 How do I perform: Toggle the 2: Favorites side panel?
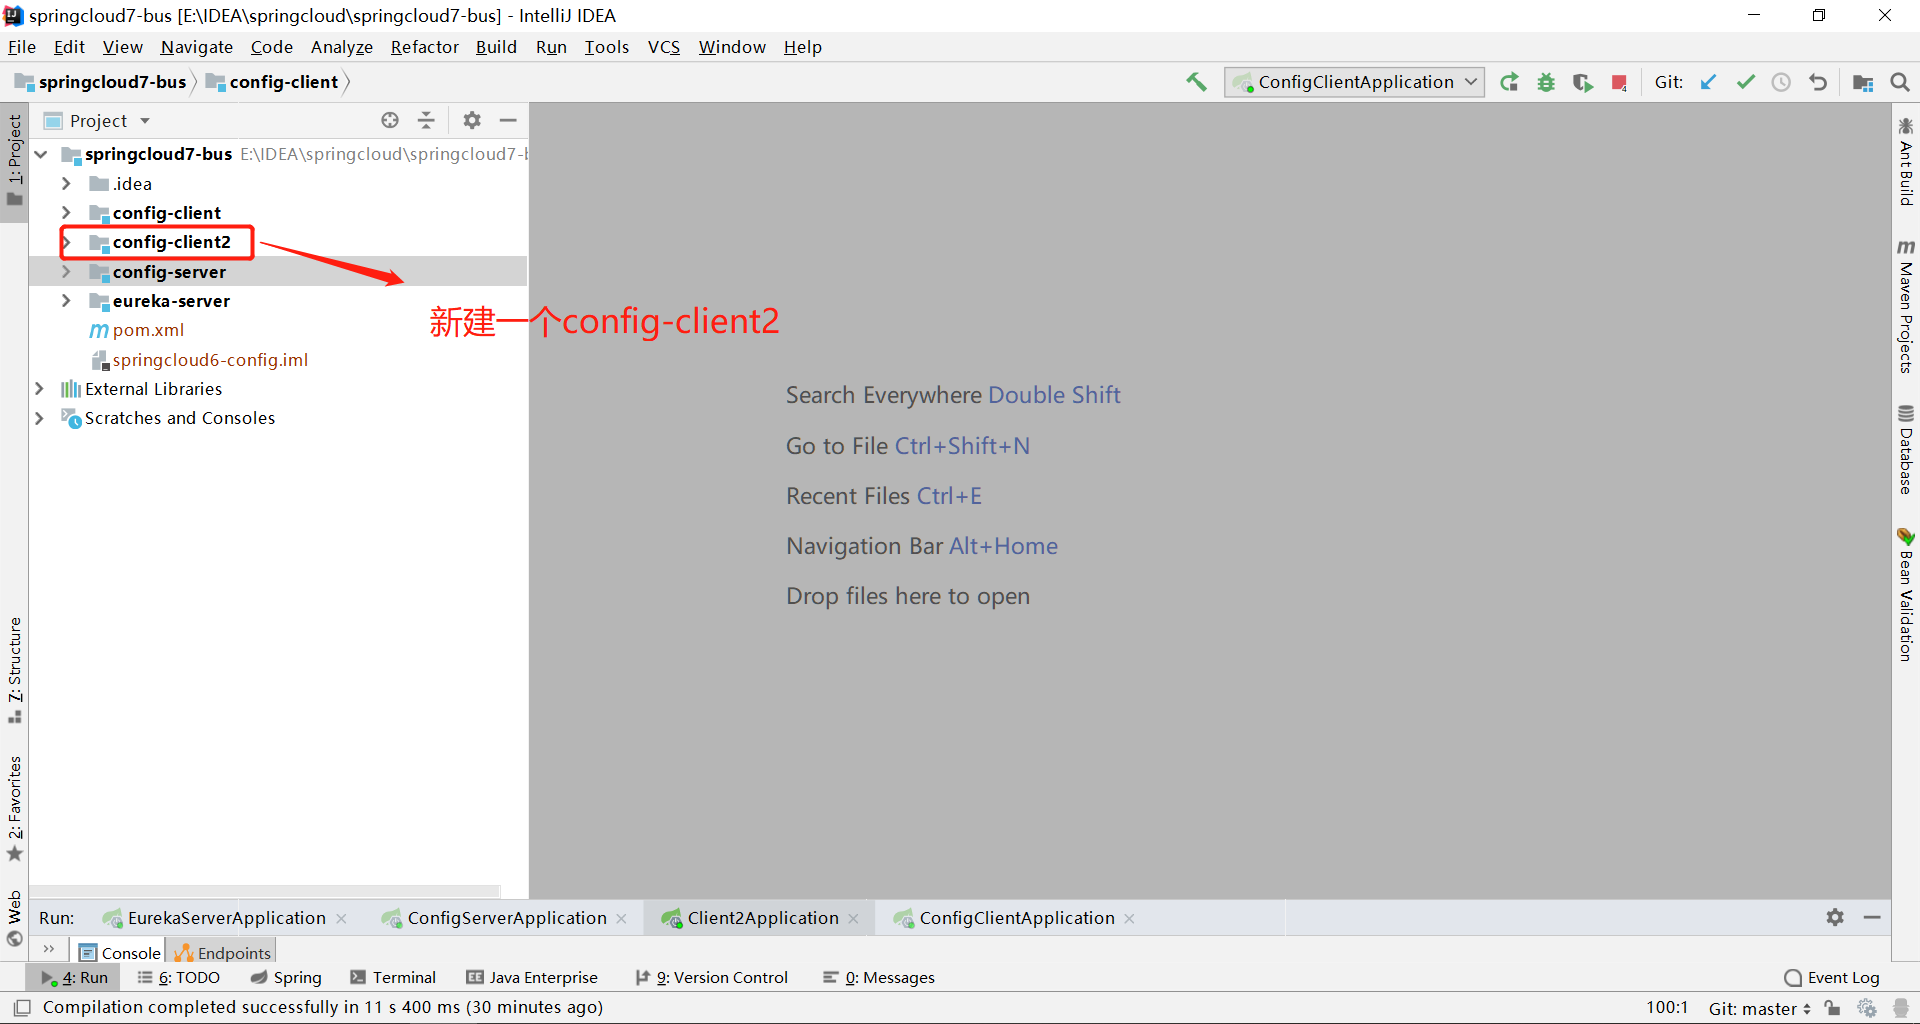click(15, 808)
